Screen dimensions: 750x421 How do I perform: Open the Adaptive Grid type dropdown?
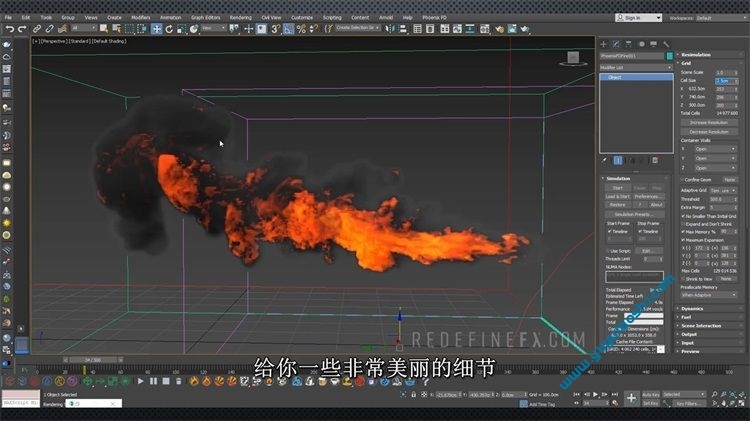723,190
